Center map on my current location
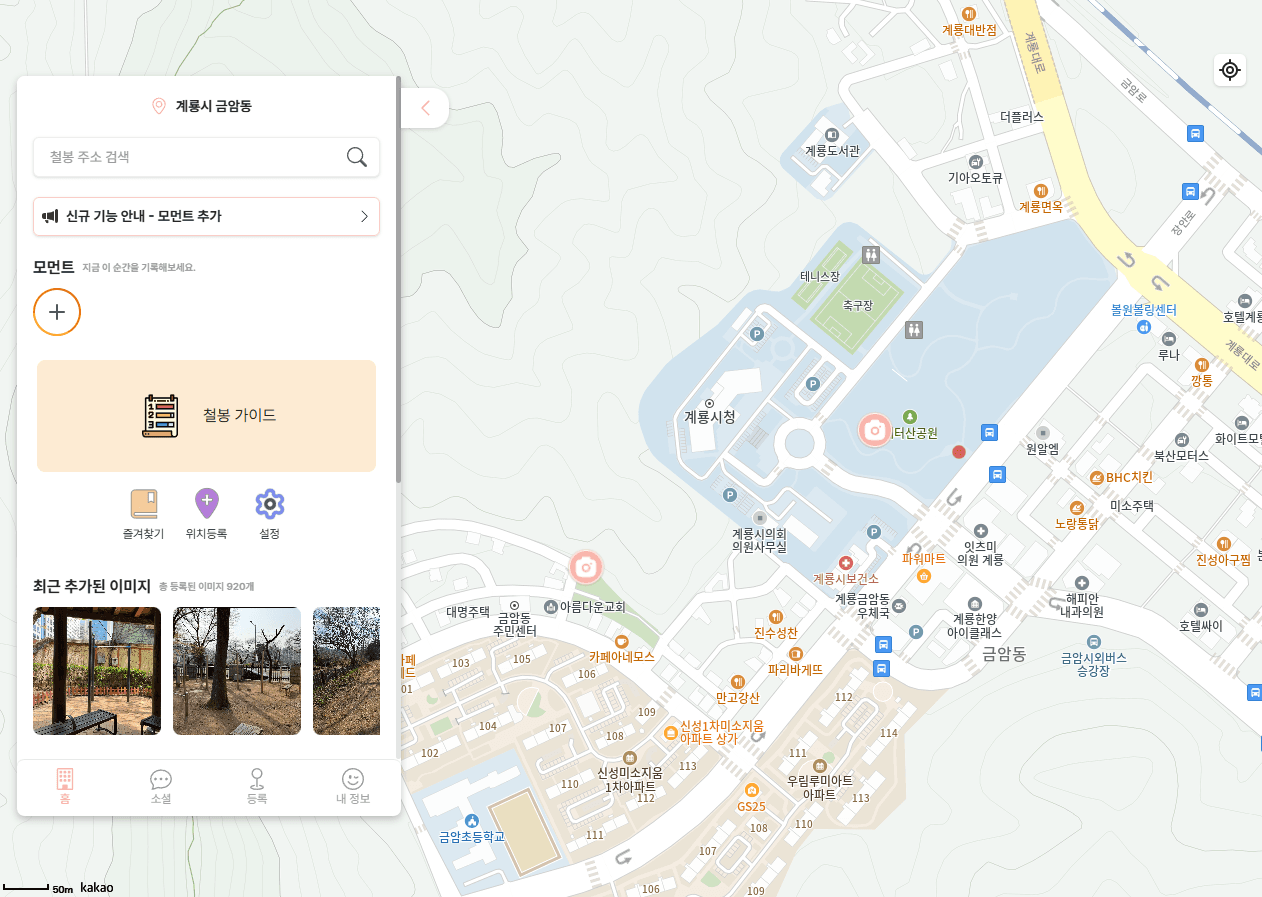This screenshot has height=897, width=1262. (1230, 70)
